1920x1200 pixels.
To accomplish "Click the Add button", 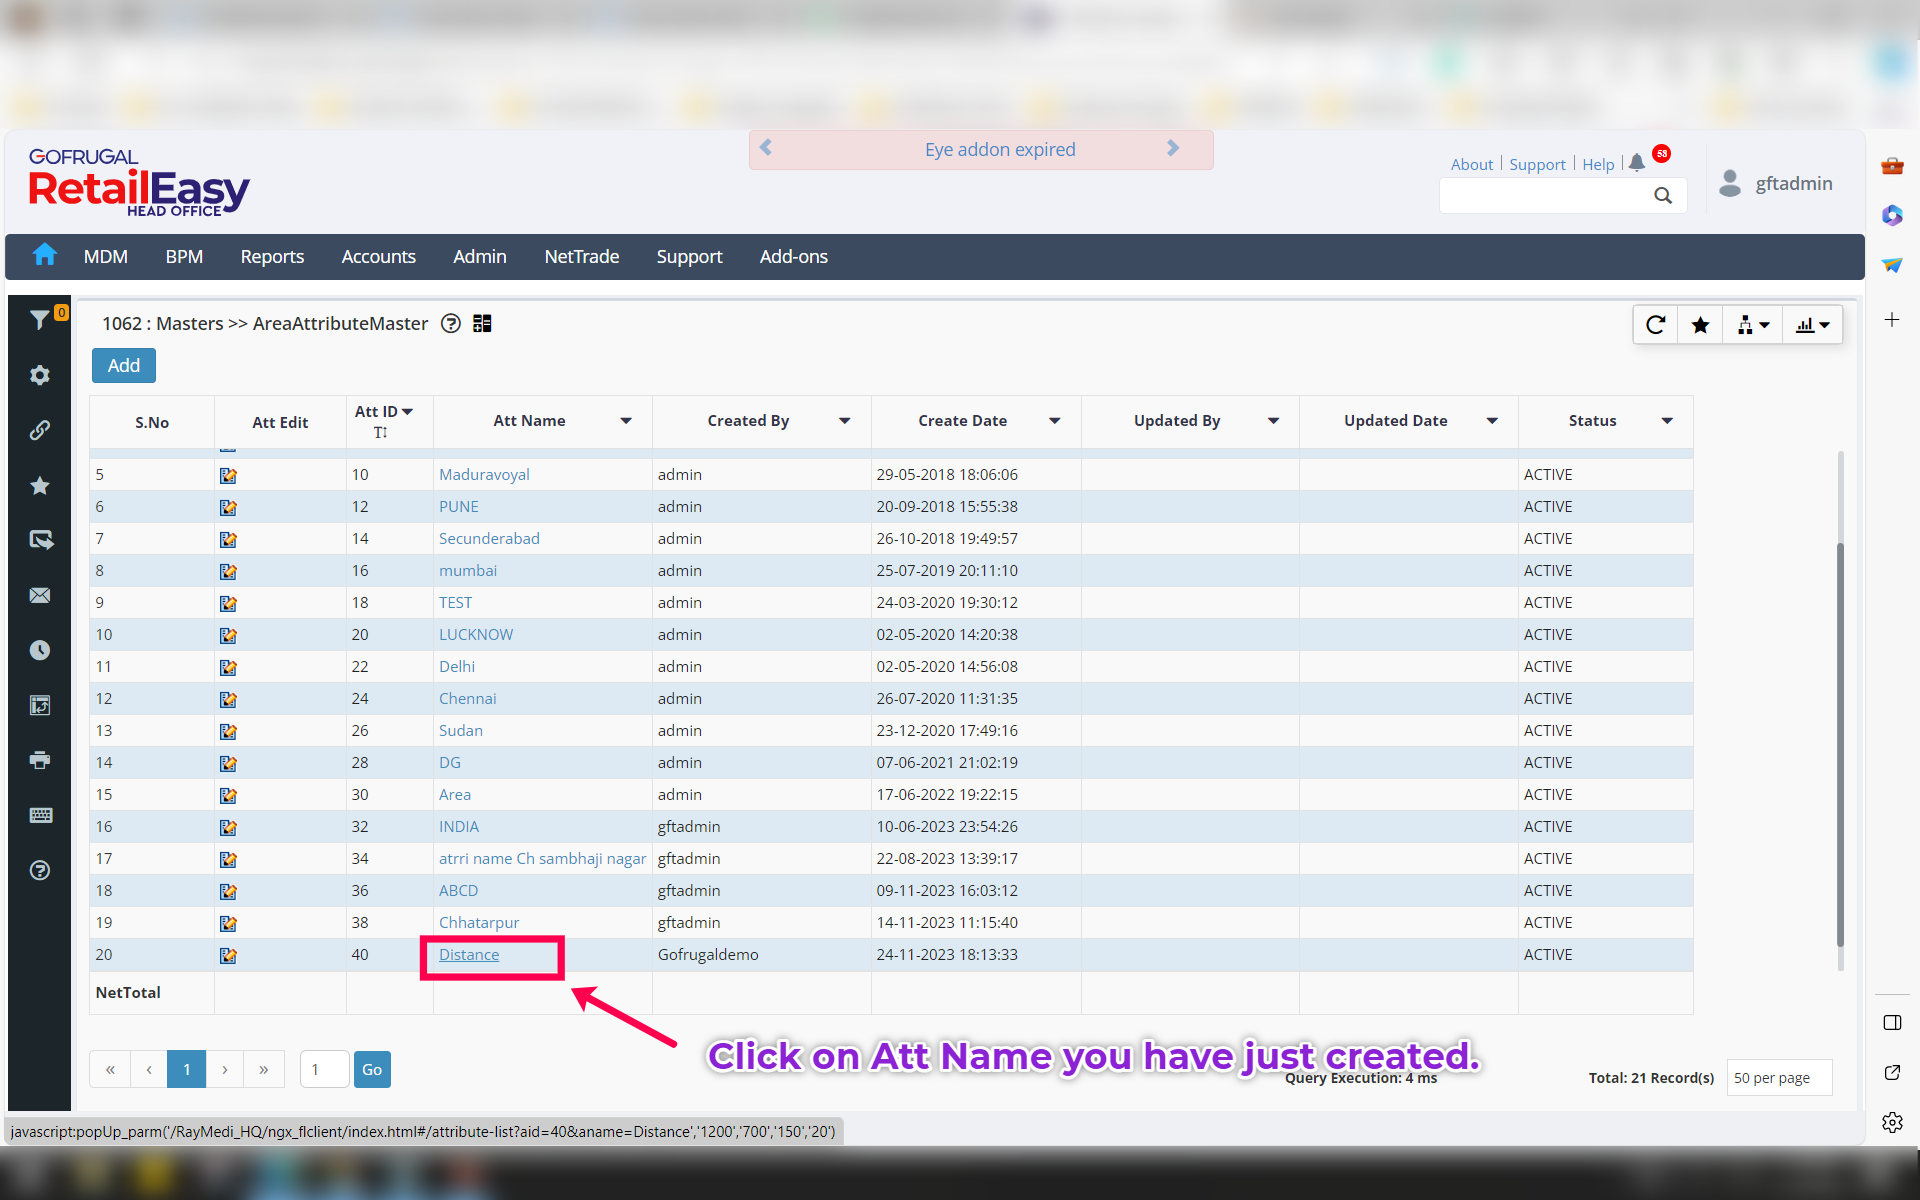I will coord(124,366).
